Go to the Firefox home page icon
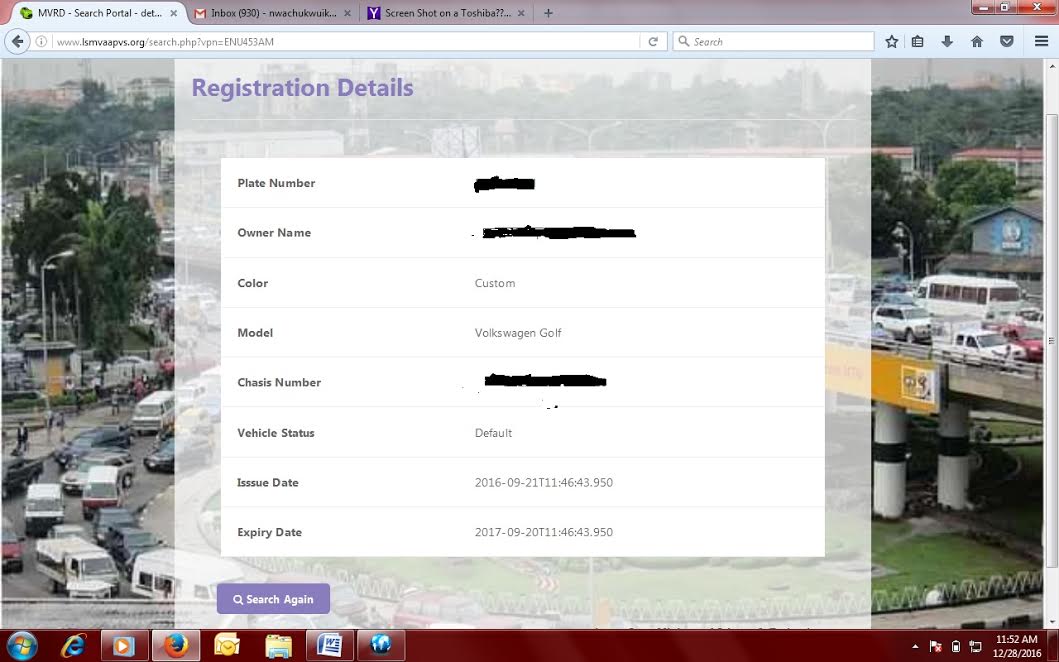1059x662 pixels. 977,41
